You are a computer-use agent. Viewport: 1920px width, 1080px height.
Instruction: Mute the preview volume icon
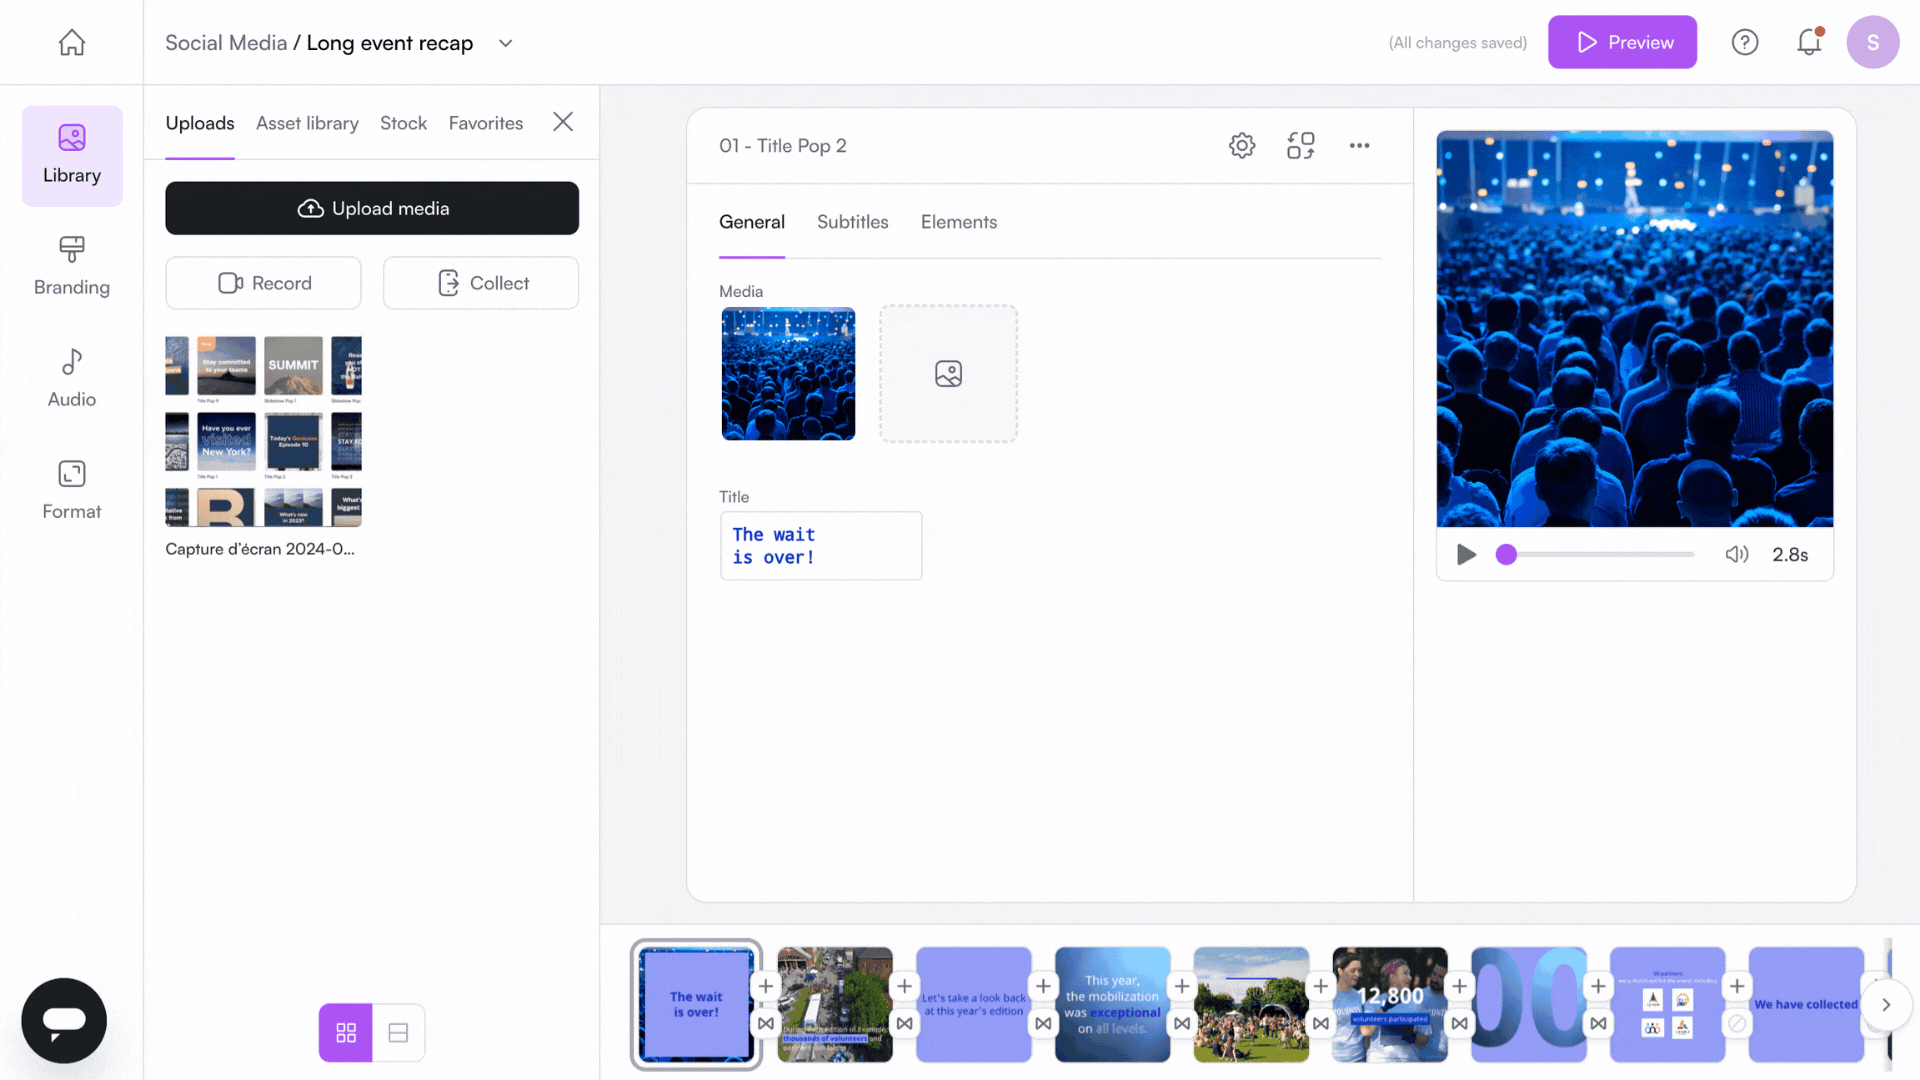[x=1737, y=554]
